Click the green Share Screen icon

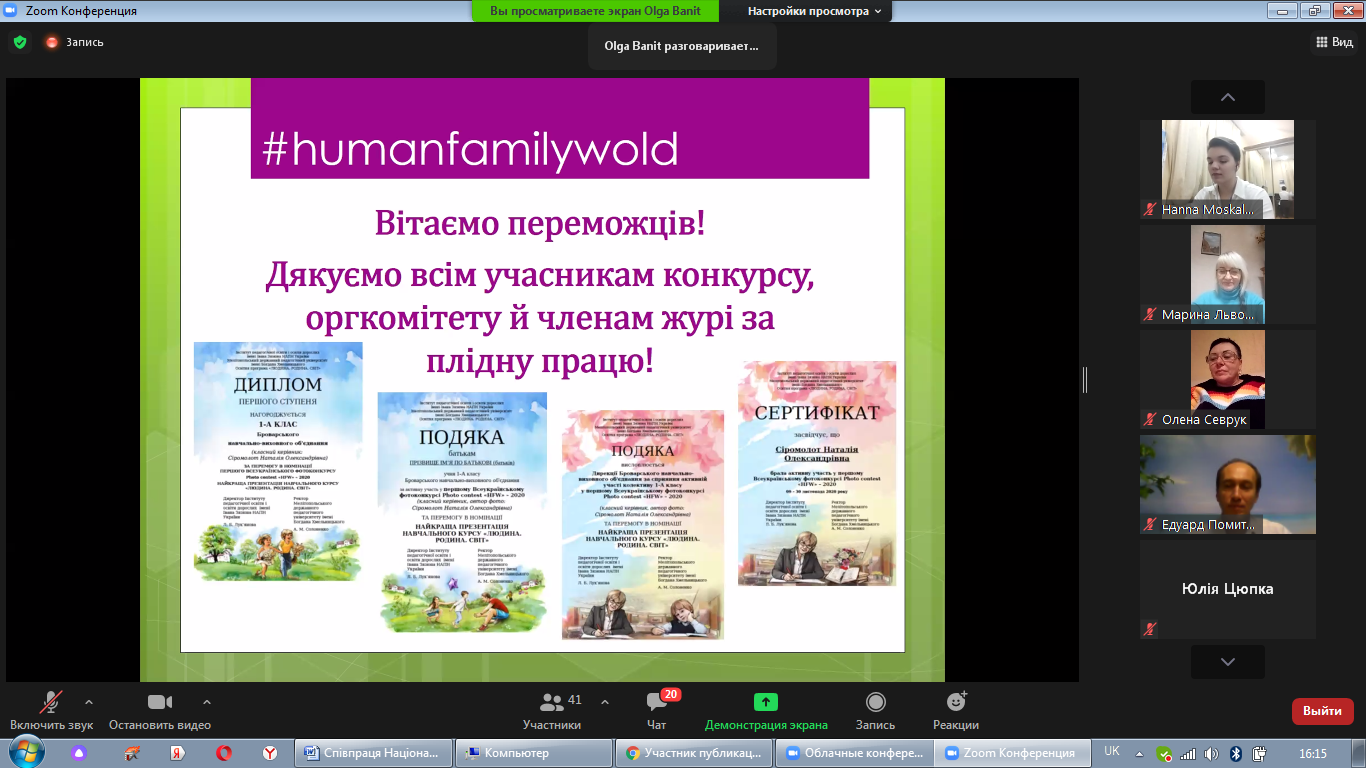pyautogui.click(x=765, y=702)
